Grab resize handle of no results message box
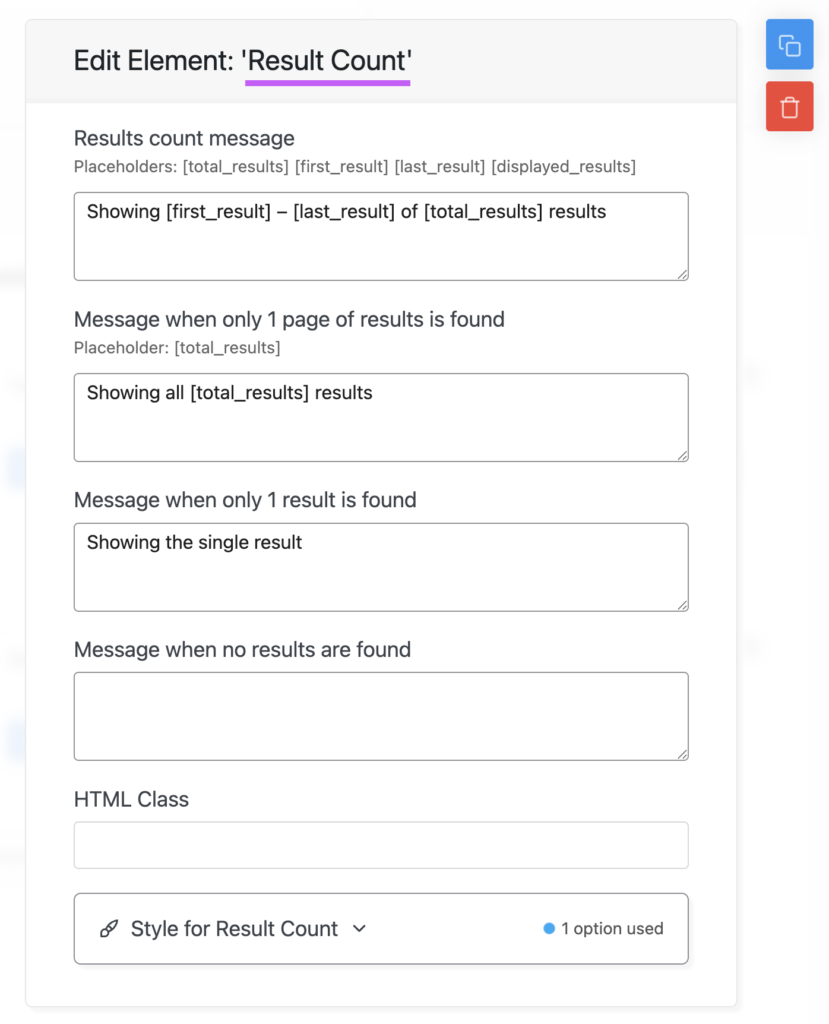The height and width of the screenshot is (1024, 829). pyautogui.click(x=682, y=754)
